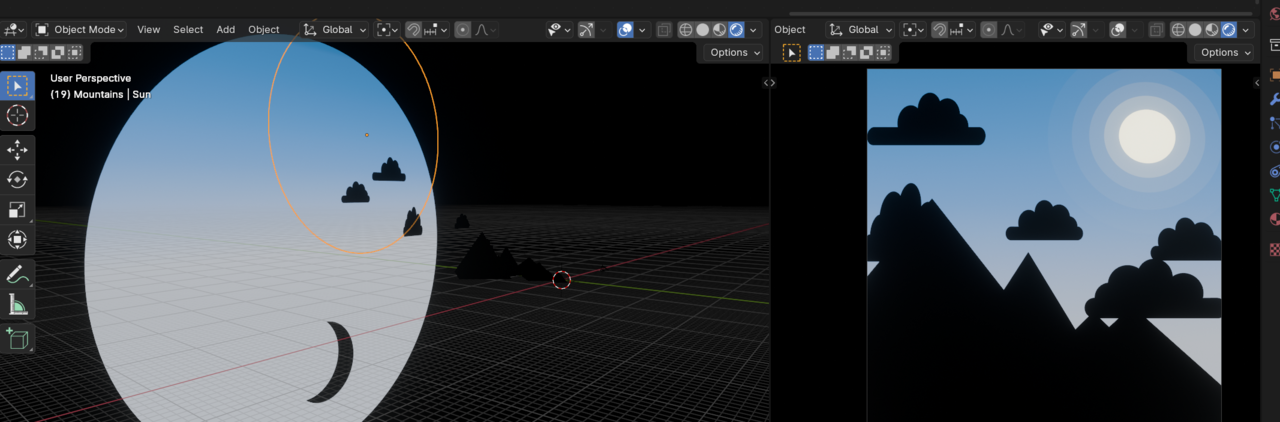Activate the Rotate tool
The image size is (1280, 422).
coord(17,180)
